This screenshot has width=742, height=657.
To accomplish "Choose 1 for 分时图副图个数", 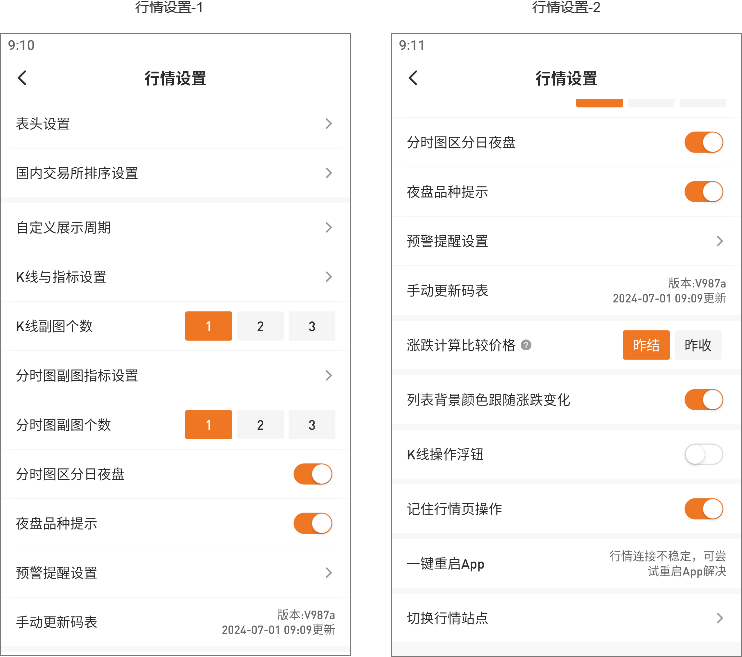I will pos(208,425).
